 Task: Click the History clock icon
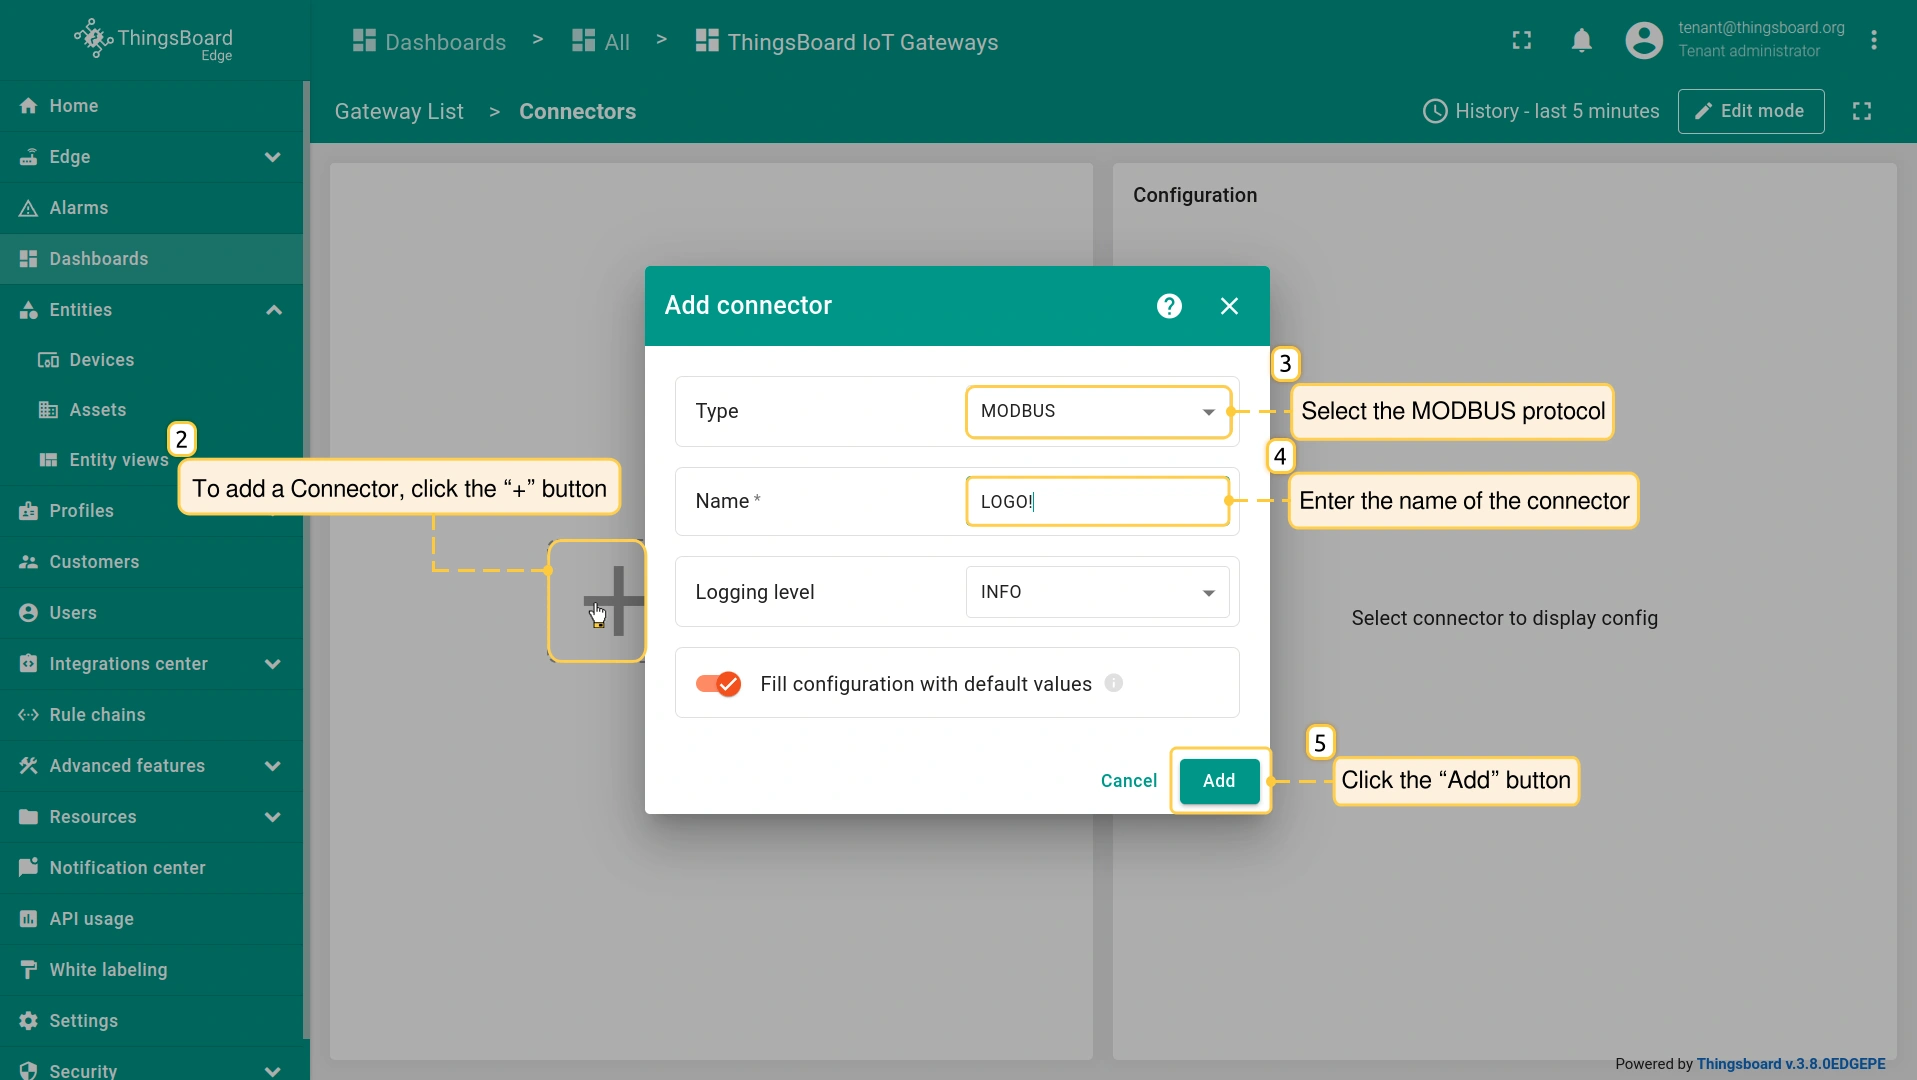[x=1434, y=111]
